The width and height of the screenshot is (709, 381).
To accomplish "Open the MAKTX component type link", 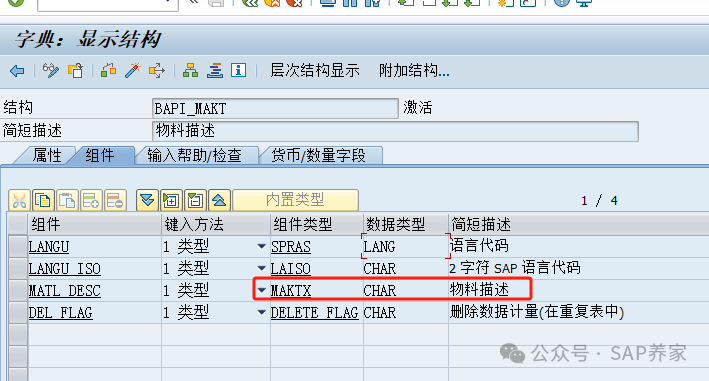I will point(291,291).
